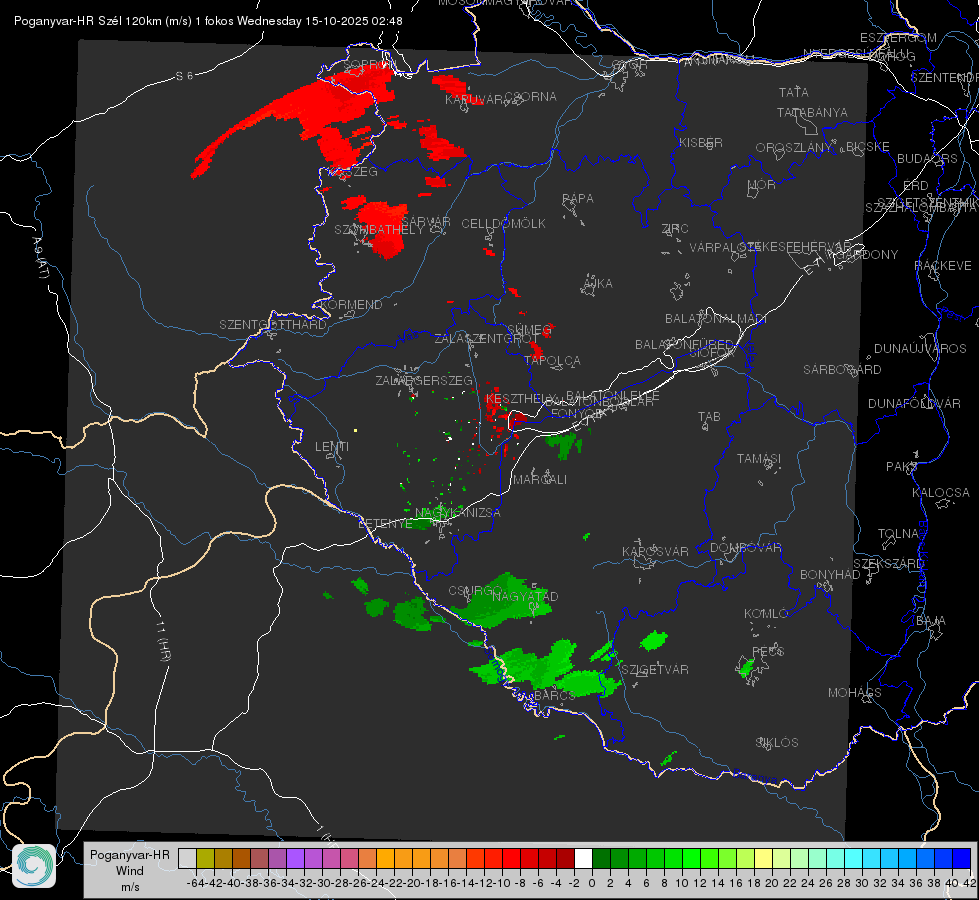Screen dimensions: 979x900
Task: Click the CELLDOMOLK town label
Action: point(503,224)
